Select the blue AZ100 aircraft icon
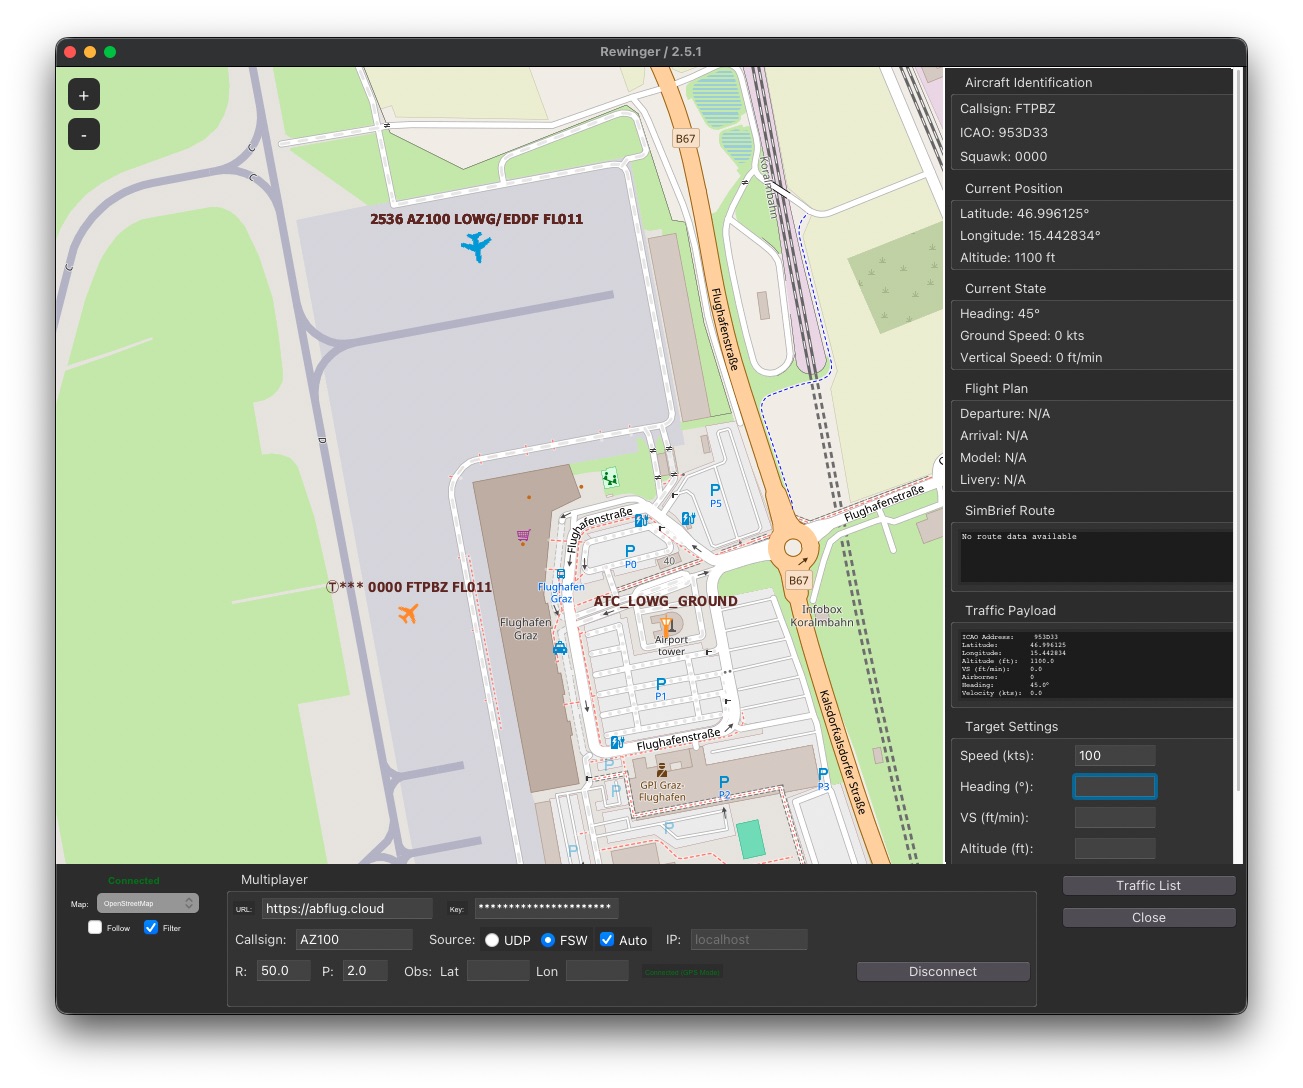Viewport: 1303px width, 1088px height. (477, 245)
